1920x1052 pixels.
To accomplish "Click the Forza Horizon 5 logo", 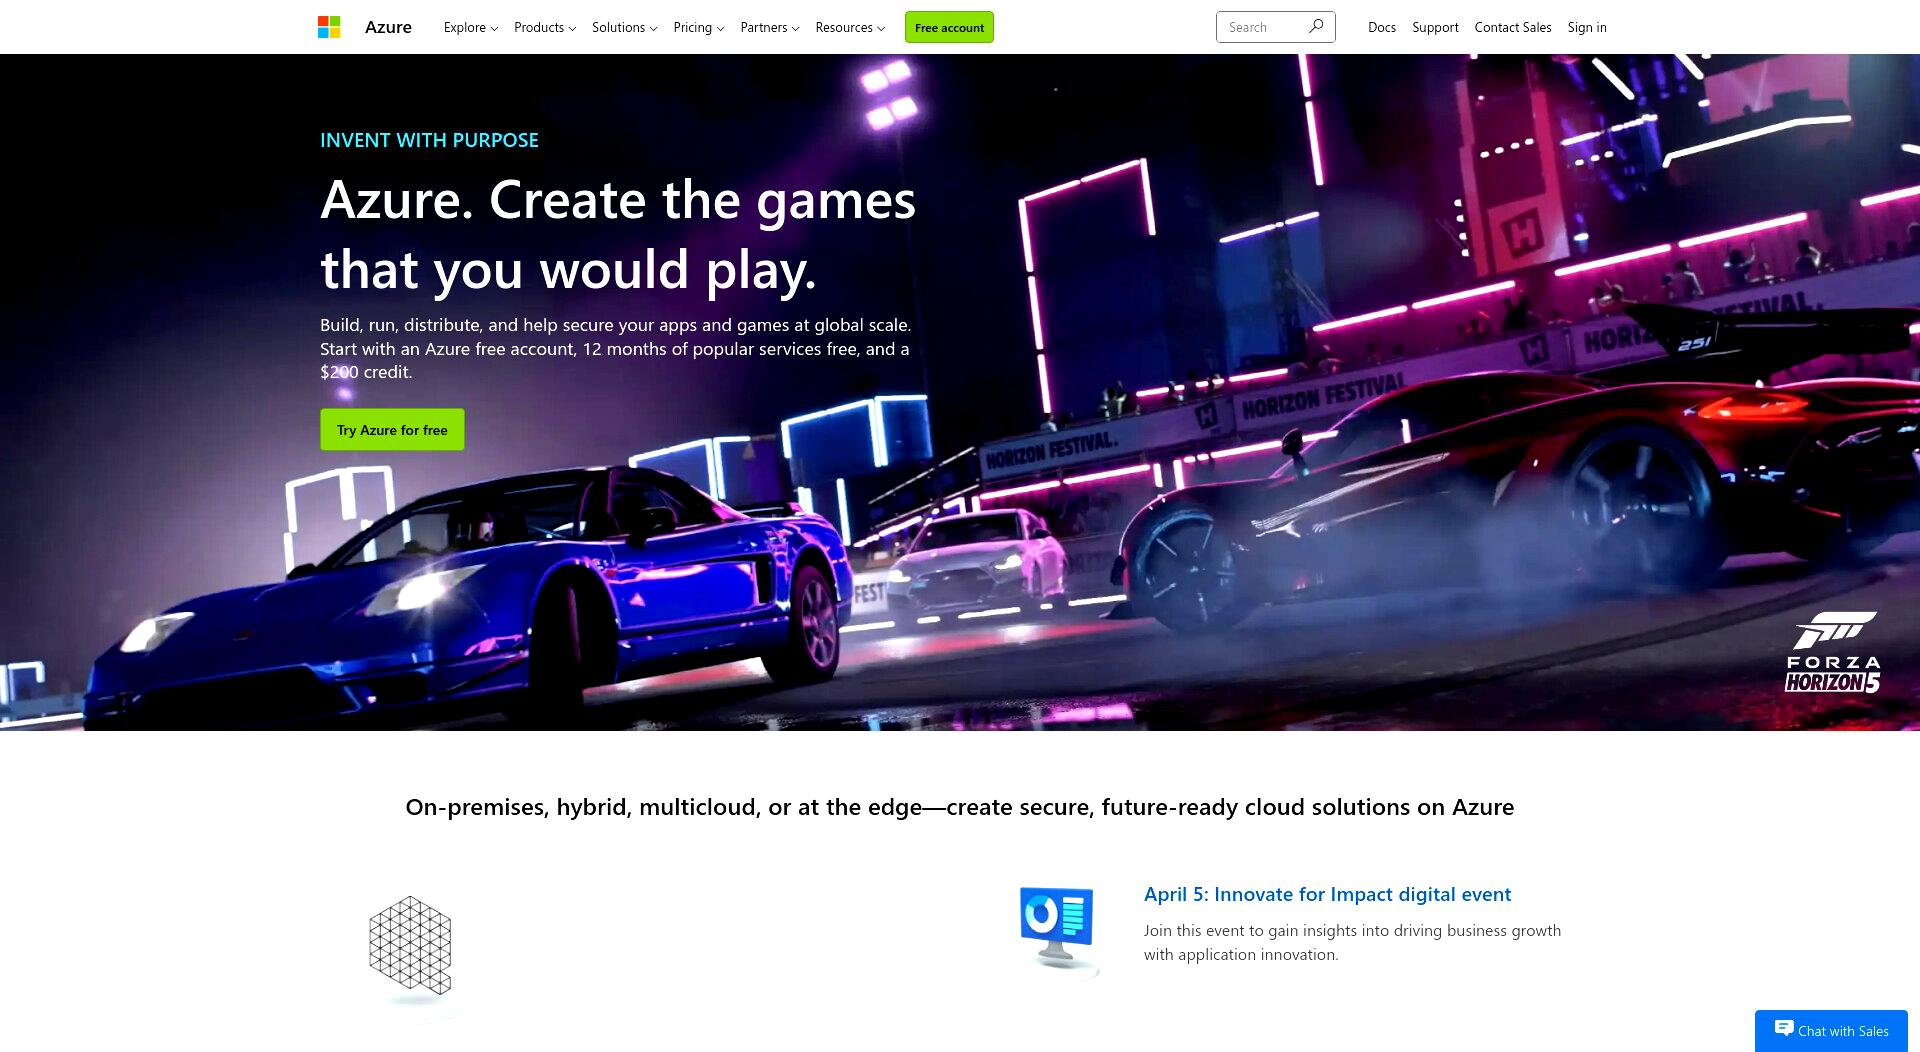I will pos(1833,652).
